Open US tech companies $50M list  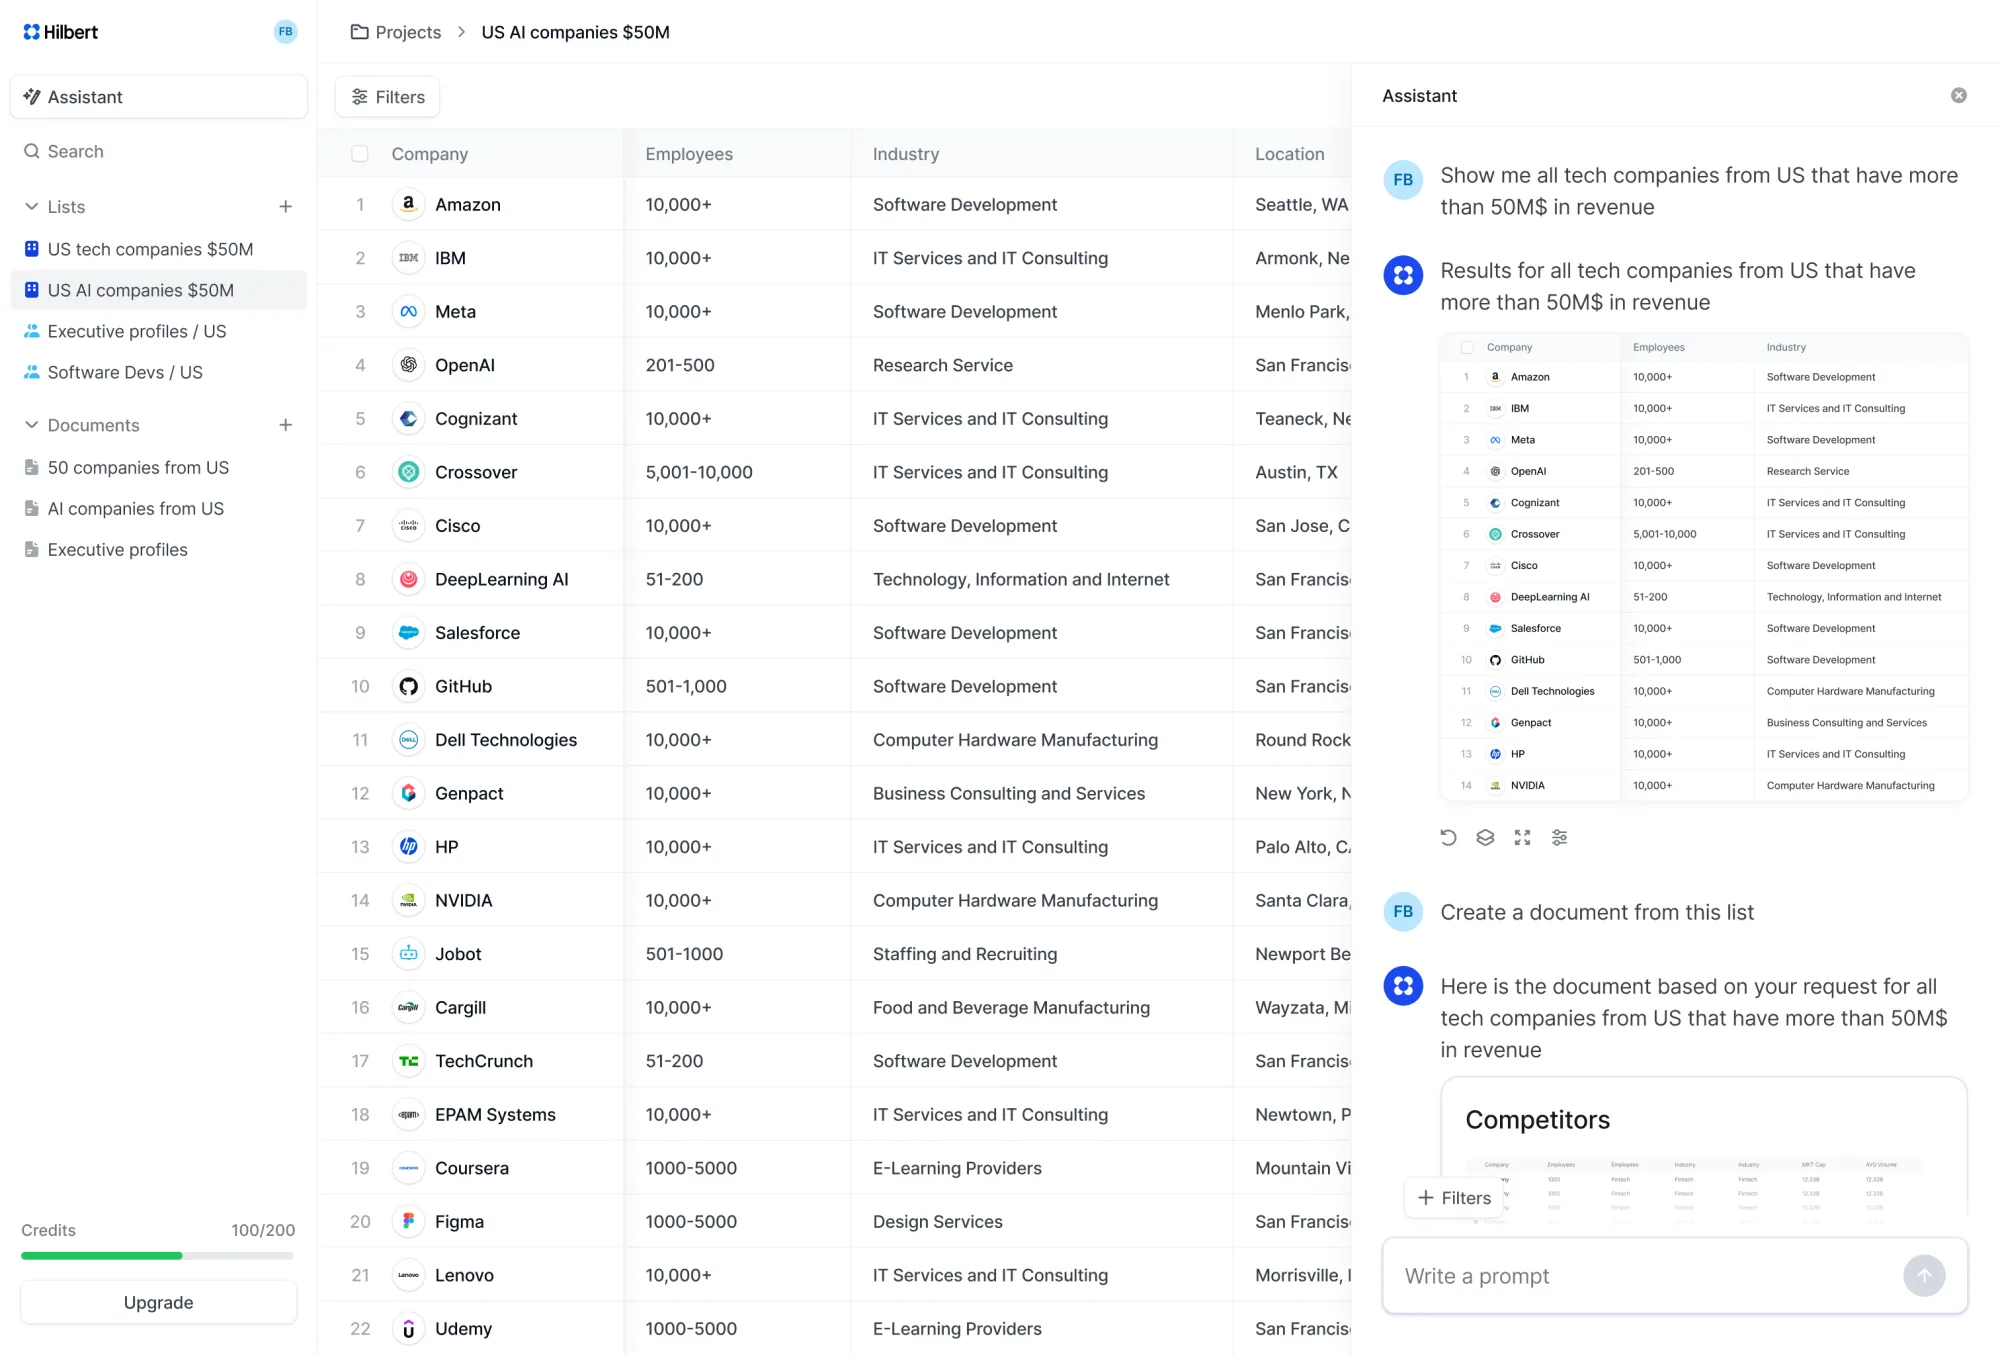[x=159, y=249]
